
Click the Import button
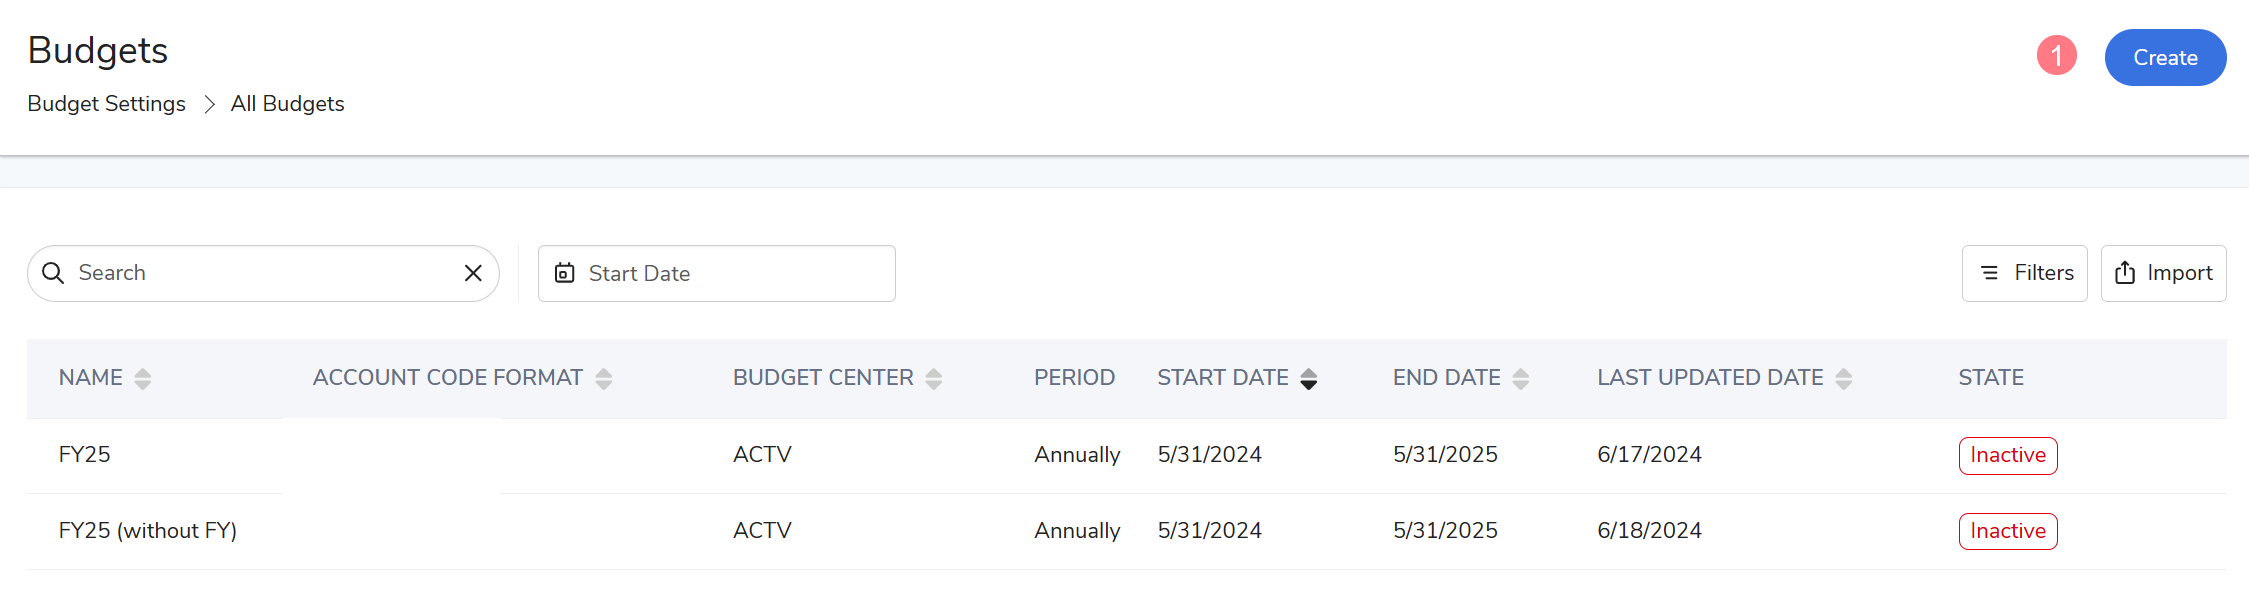coord(2164,273)
